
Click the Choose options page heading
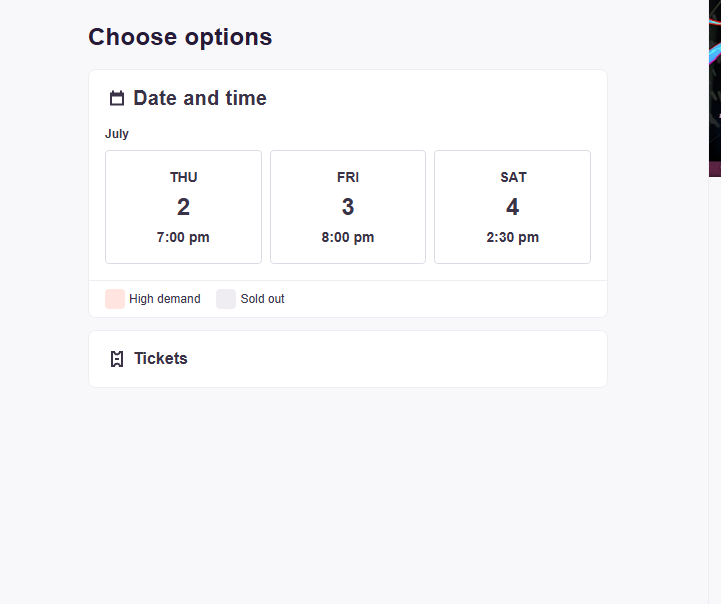(x=180, y=37)
